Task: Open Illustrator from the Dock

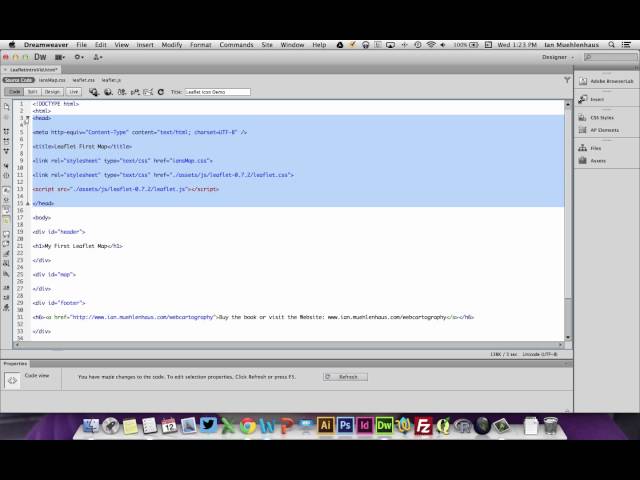Action: click(325, 426)
